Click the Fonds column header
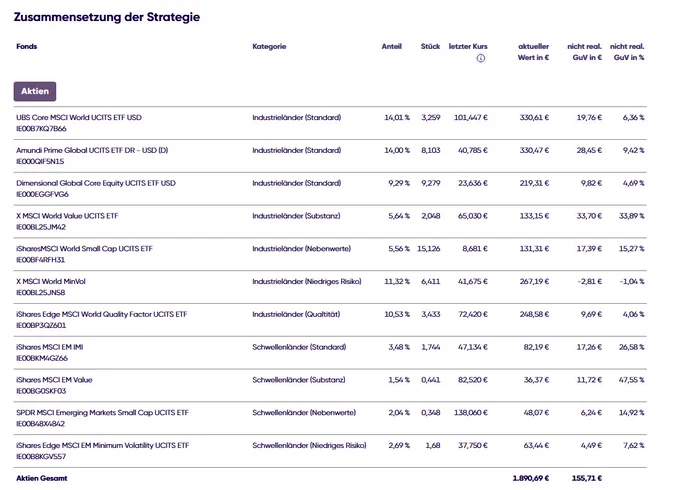680x490 pixels. coord(26,46)
